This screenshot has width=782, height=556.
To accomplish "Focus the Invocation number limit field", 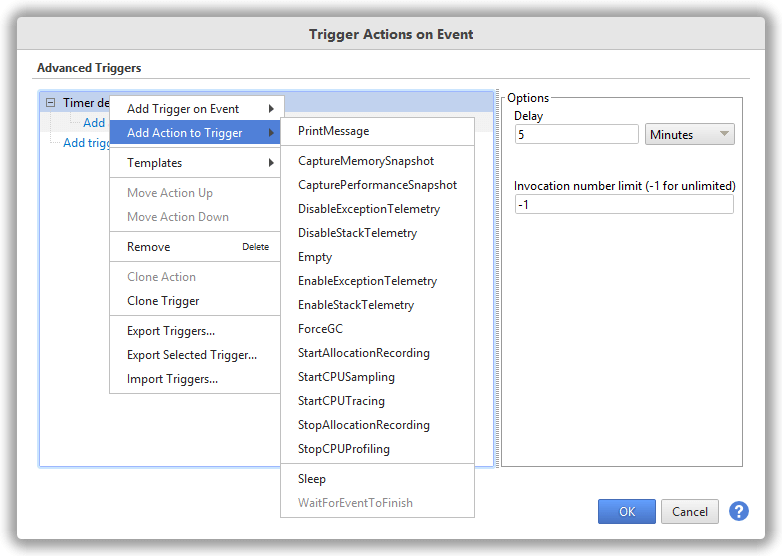I will (624, 204).
